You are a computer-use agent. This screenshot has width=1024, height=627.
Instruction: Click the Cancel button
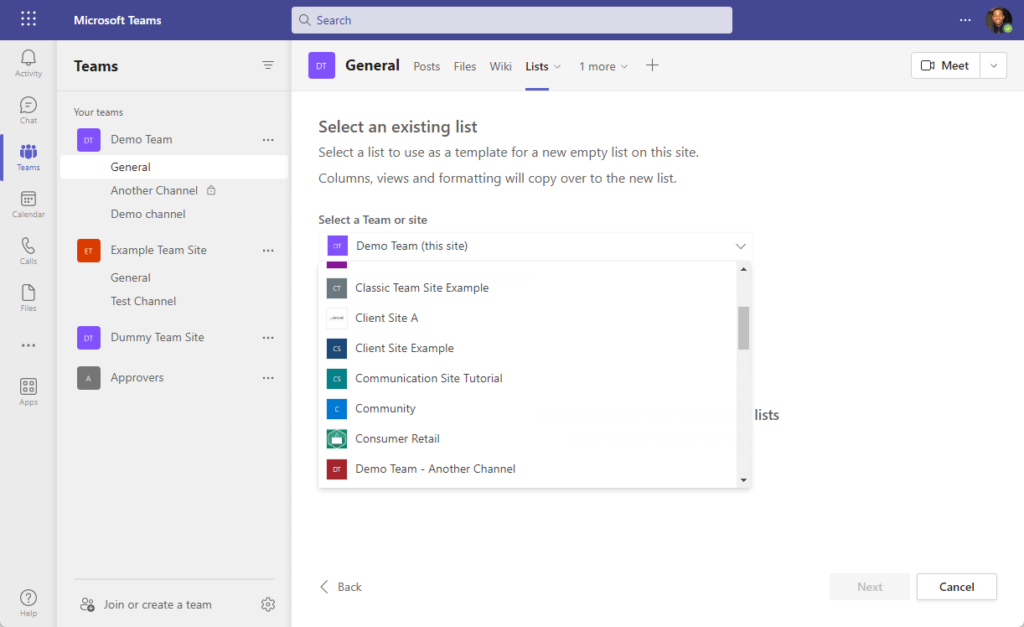click(957, 587)
